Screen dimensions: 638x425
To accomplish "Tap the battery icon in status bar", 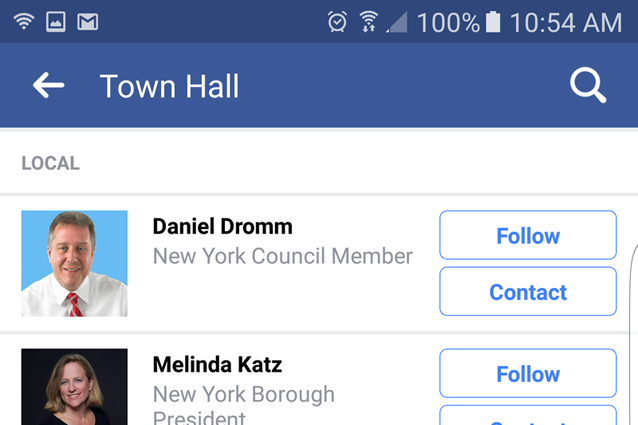I will pyautogui.click(x=493, y=22).
